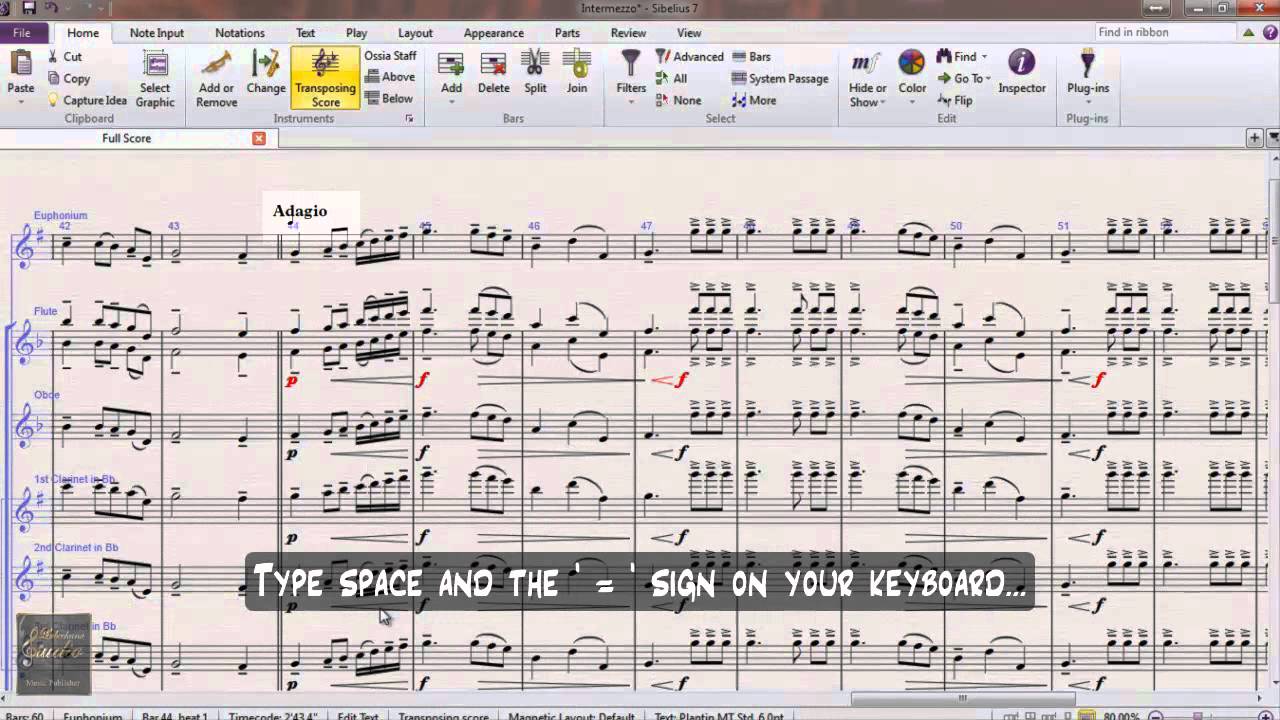
Task: Click the Adagio tempo text
Action: [300, 211]
